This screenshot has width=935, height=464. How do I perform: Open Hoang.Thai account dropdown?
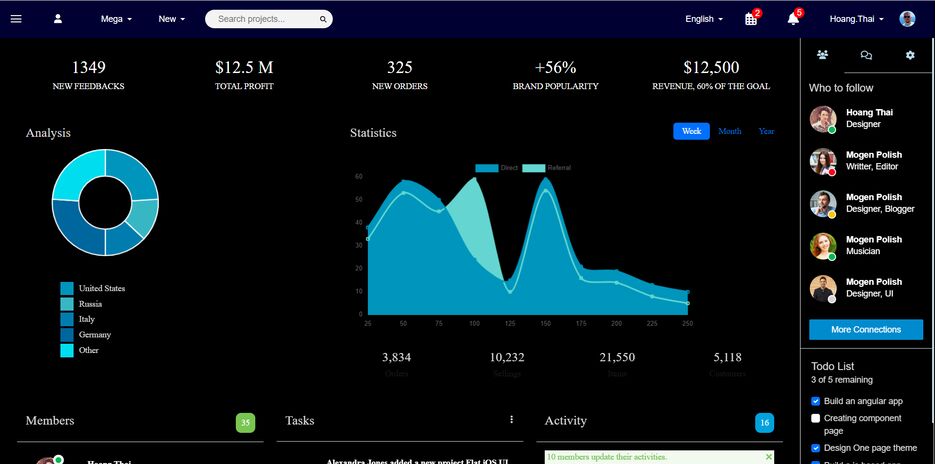pos(856,19)
